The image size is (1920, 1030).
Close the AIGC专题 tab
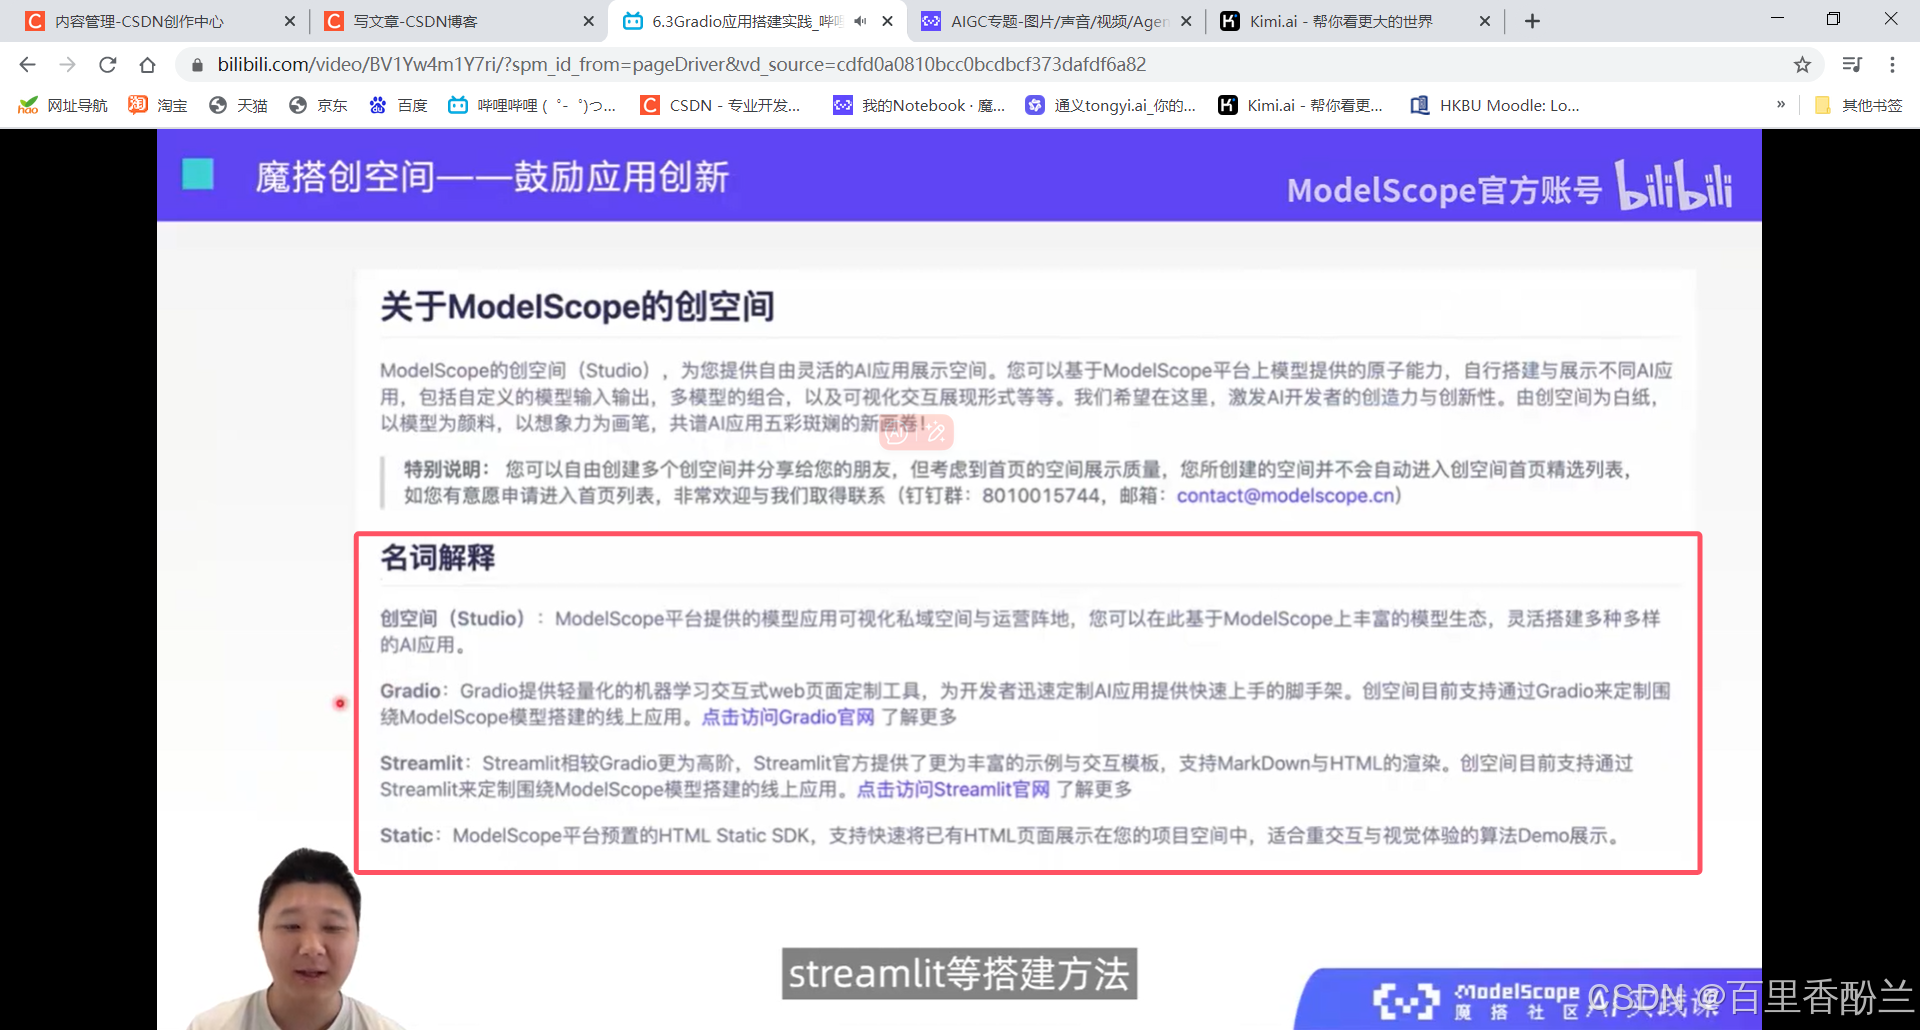[1186, 21]
